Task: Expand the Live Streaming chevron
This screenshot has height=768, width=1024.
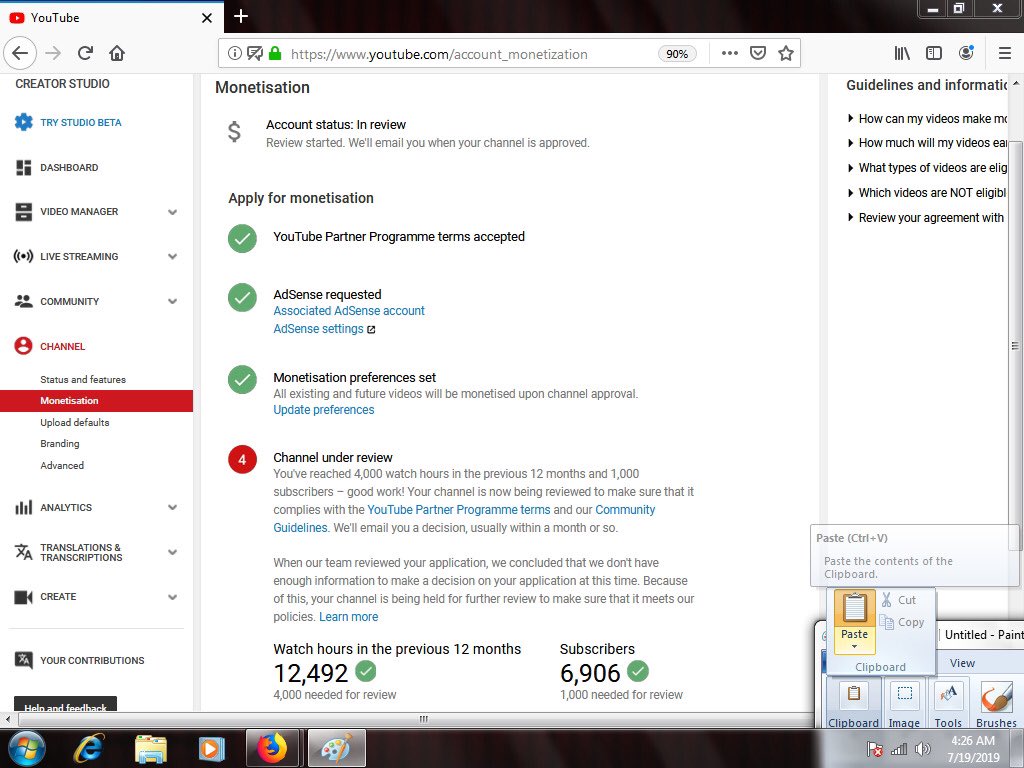Action: point(172,257)
